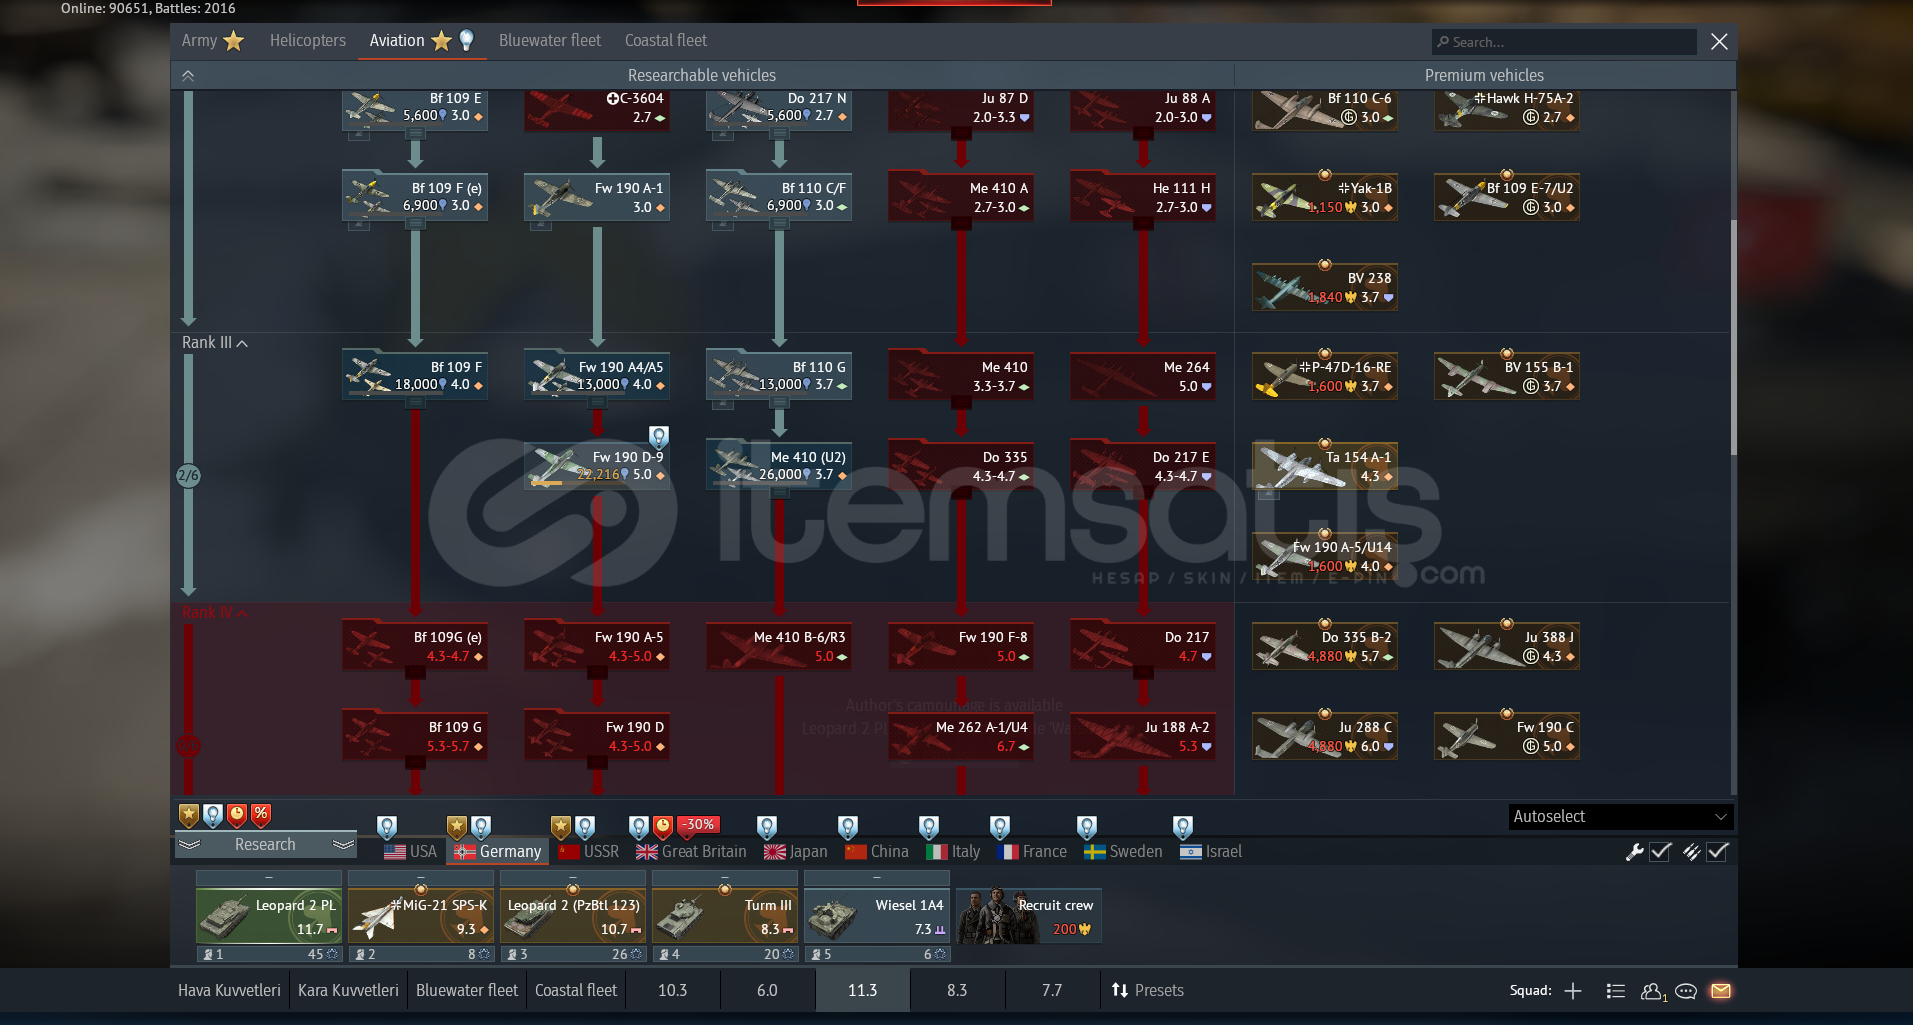Screen dimensions: 1913x1025
Task: Open the chat bubble icon
Action: [x=1686, y=991]
